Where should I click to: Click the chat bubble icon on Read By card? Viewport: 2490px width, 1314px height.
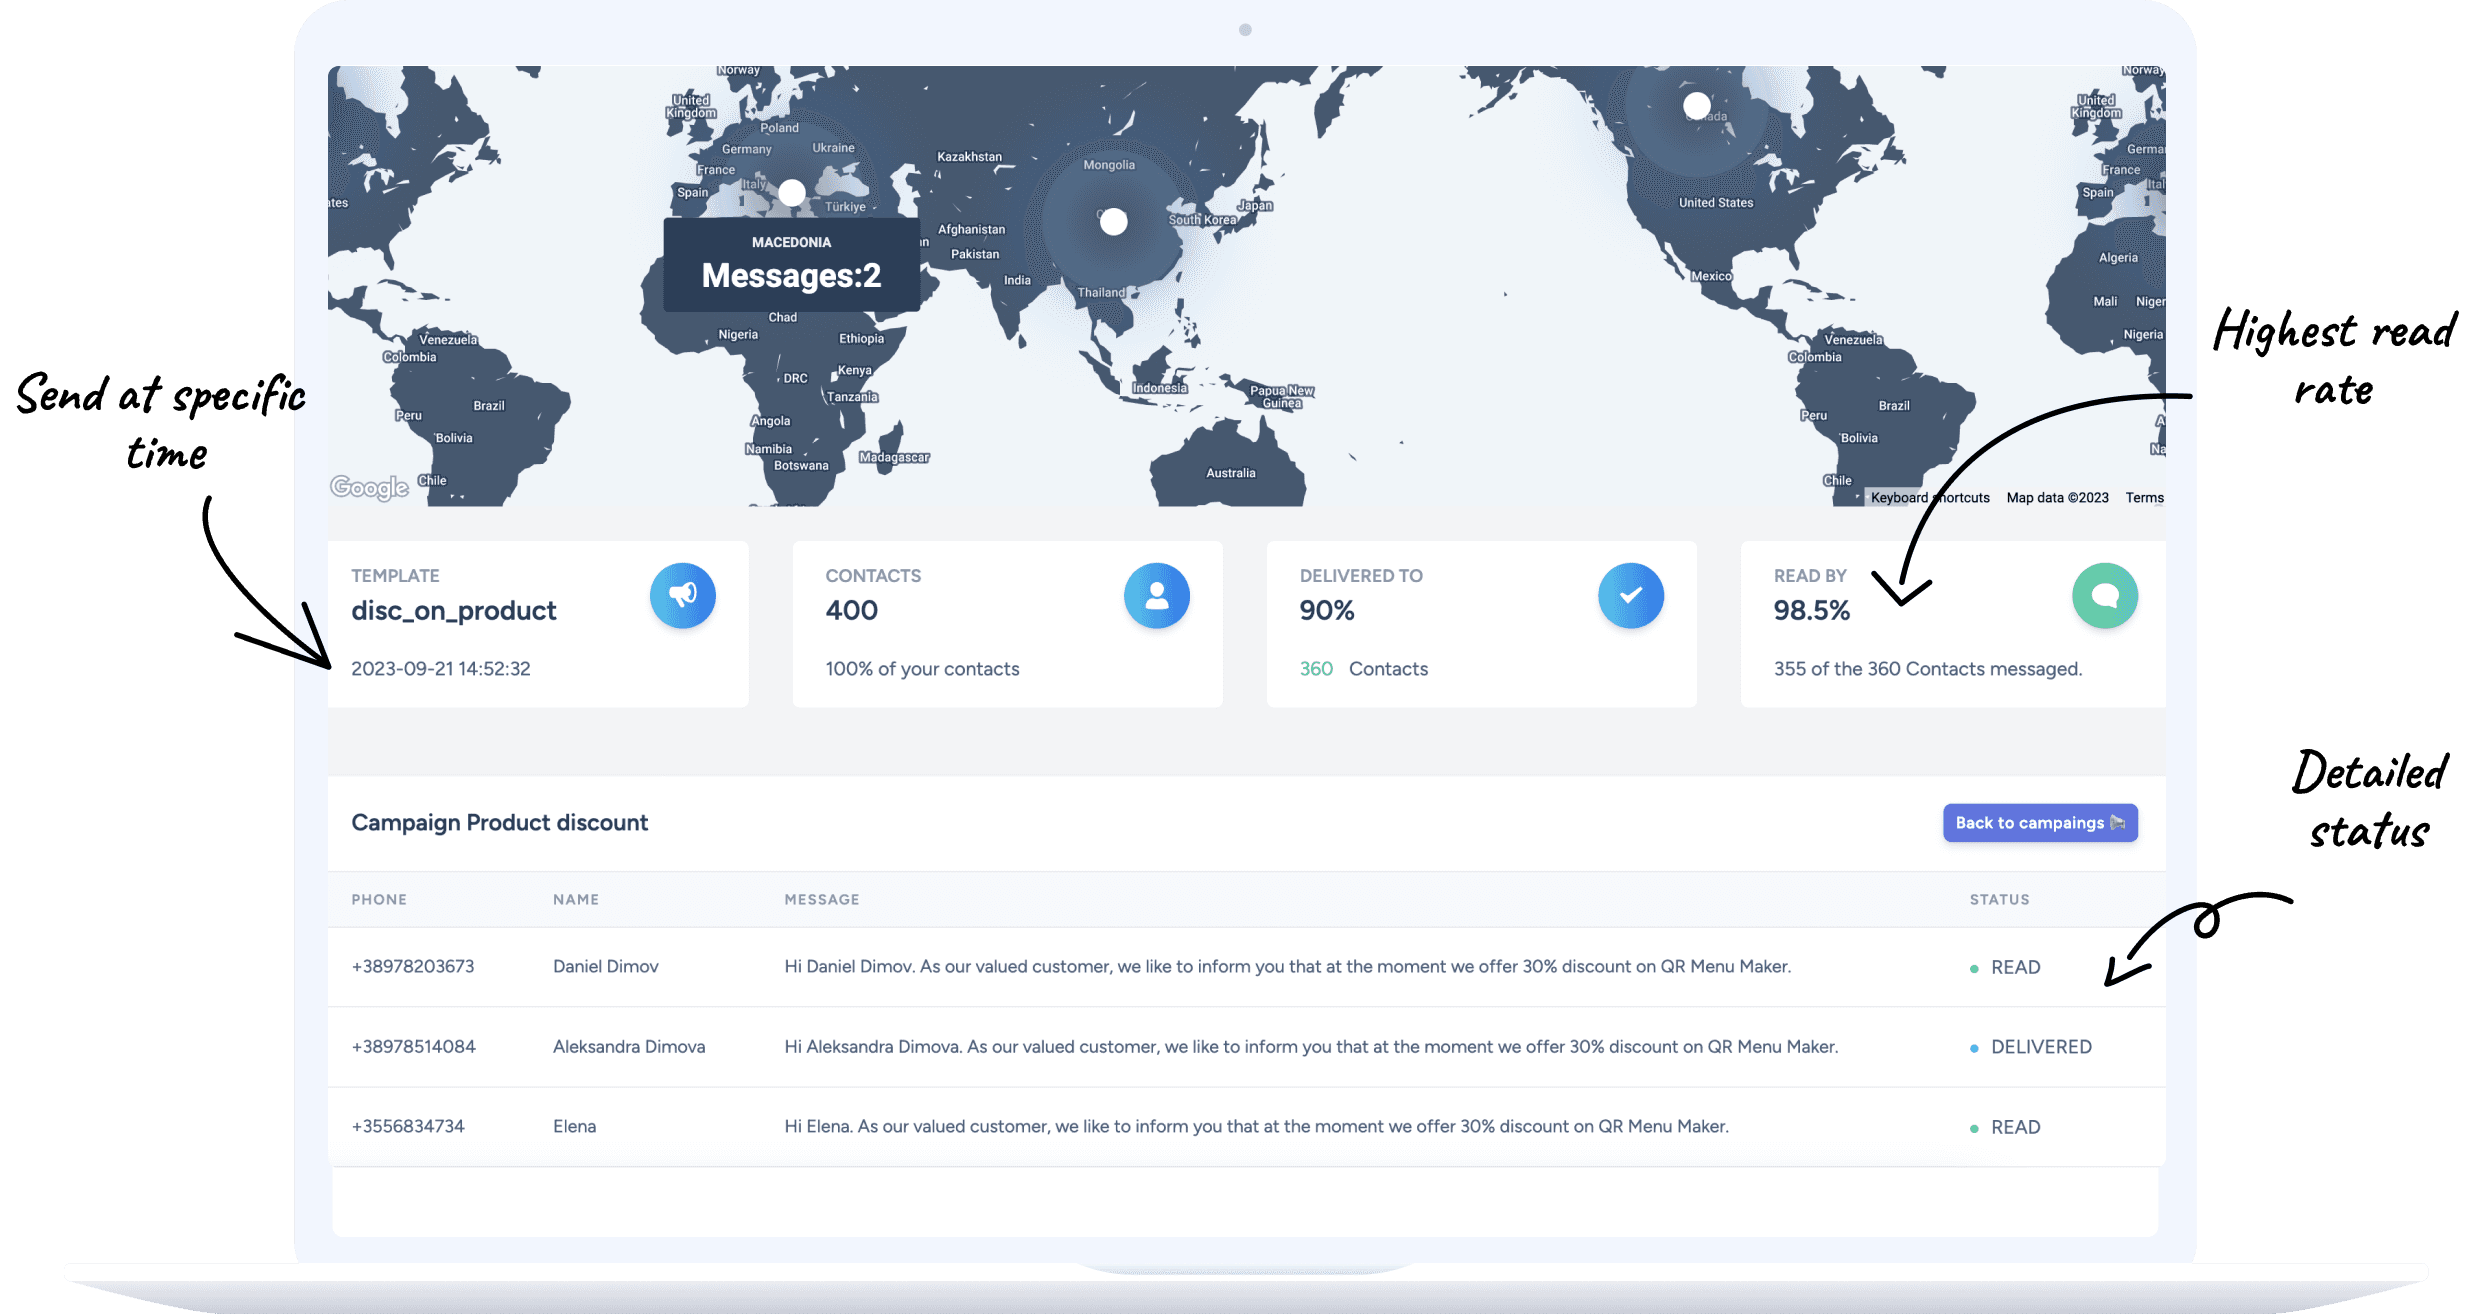pos(2104,595)
